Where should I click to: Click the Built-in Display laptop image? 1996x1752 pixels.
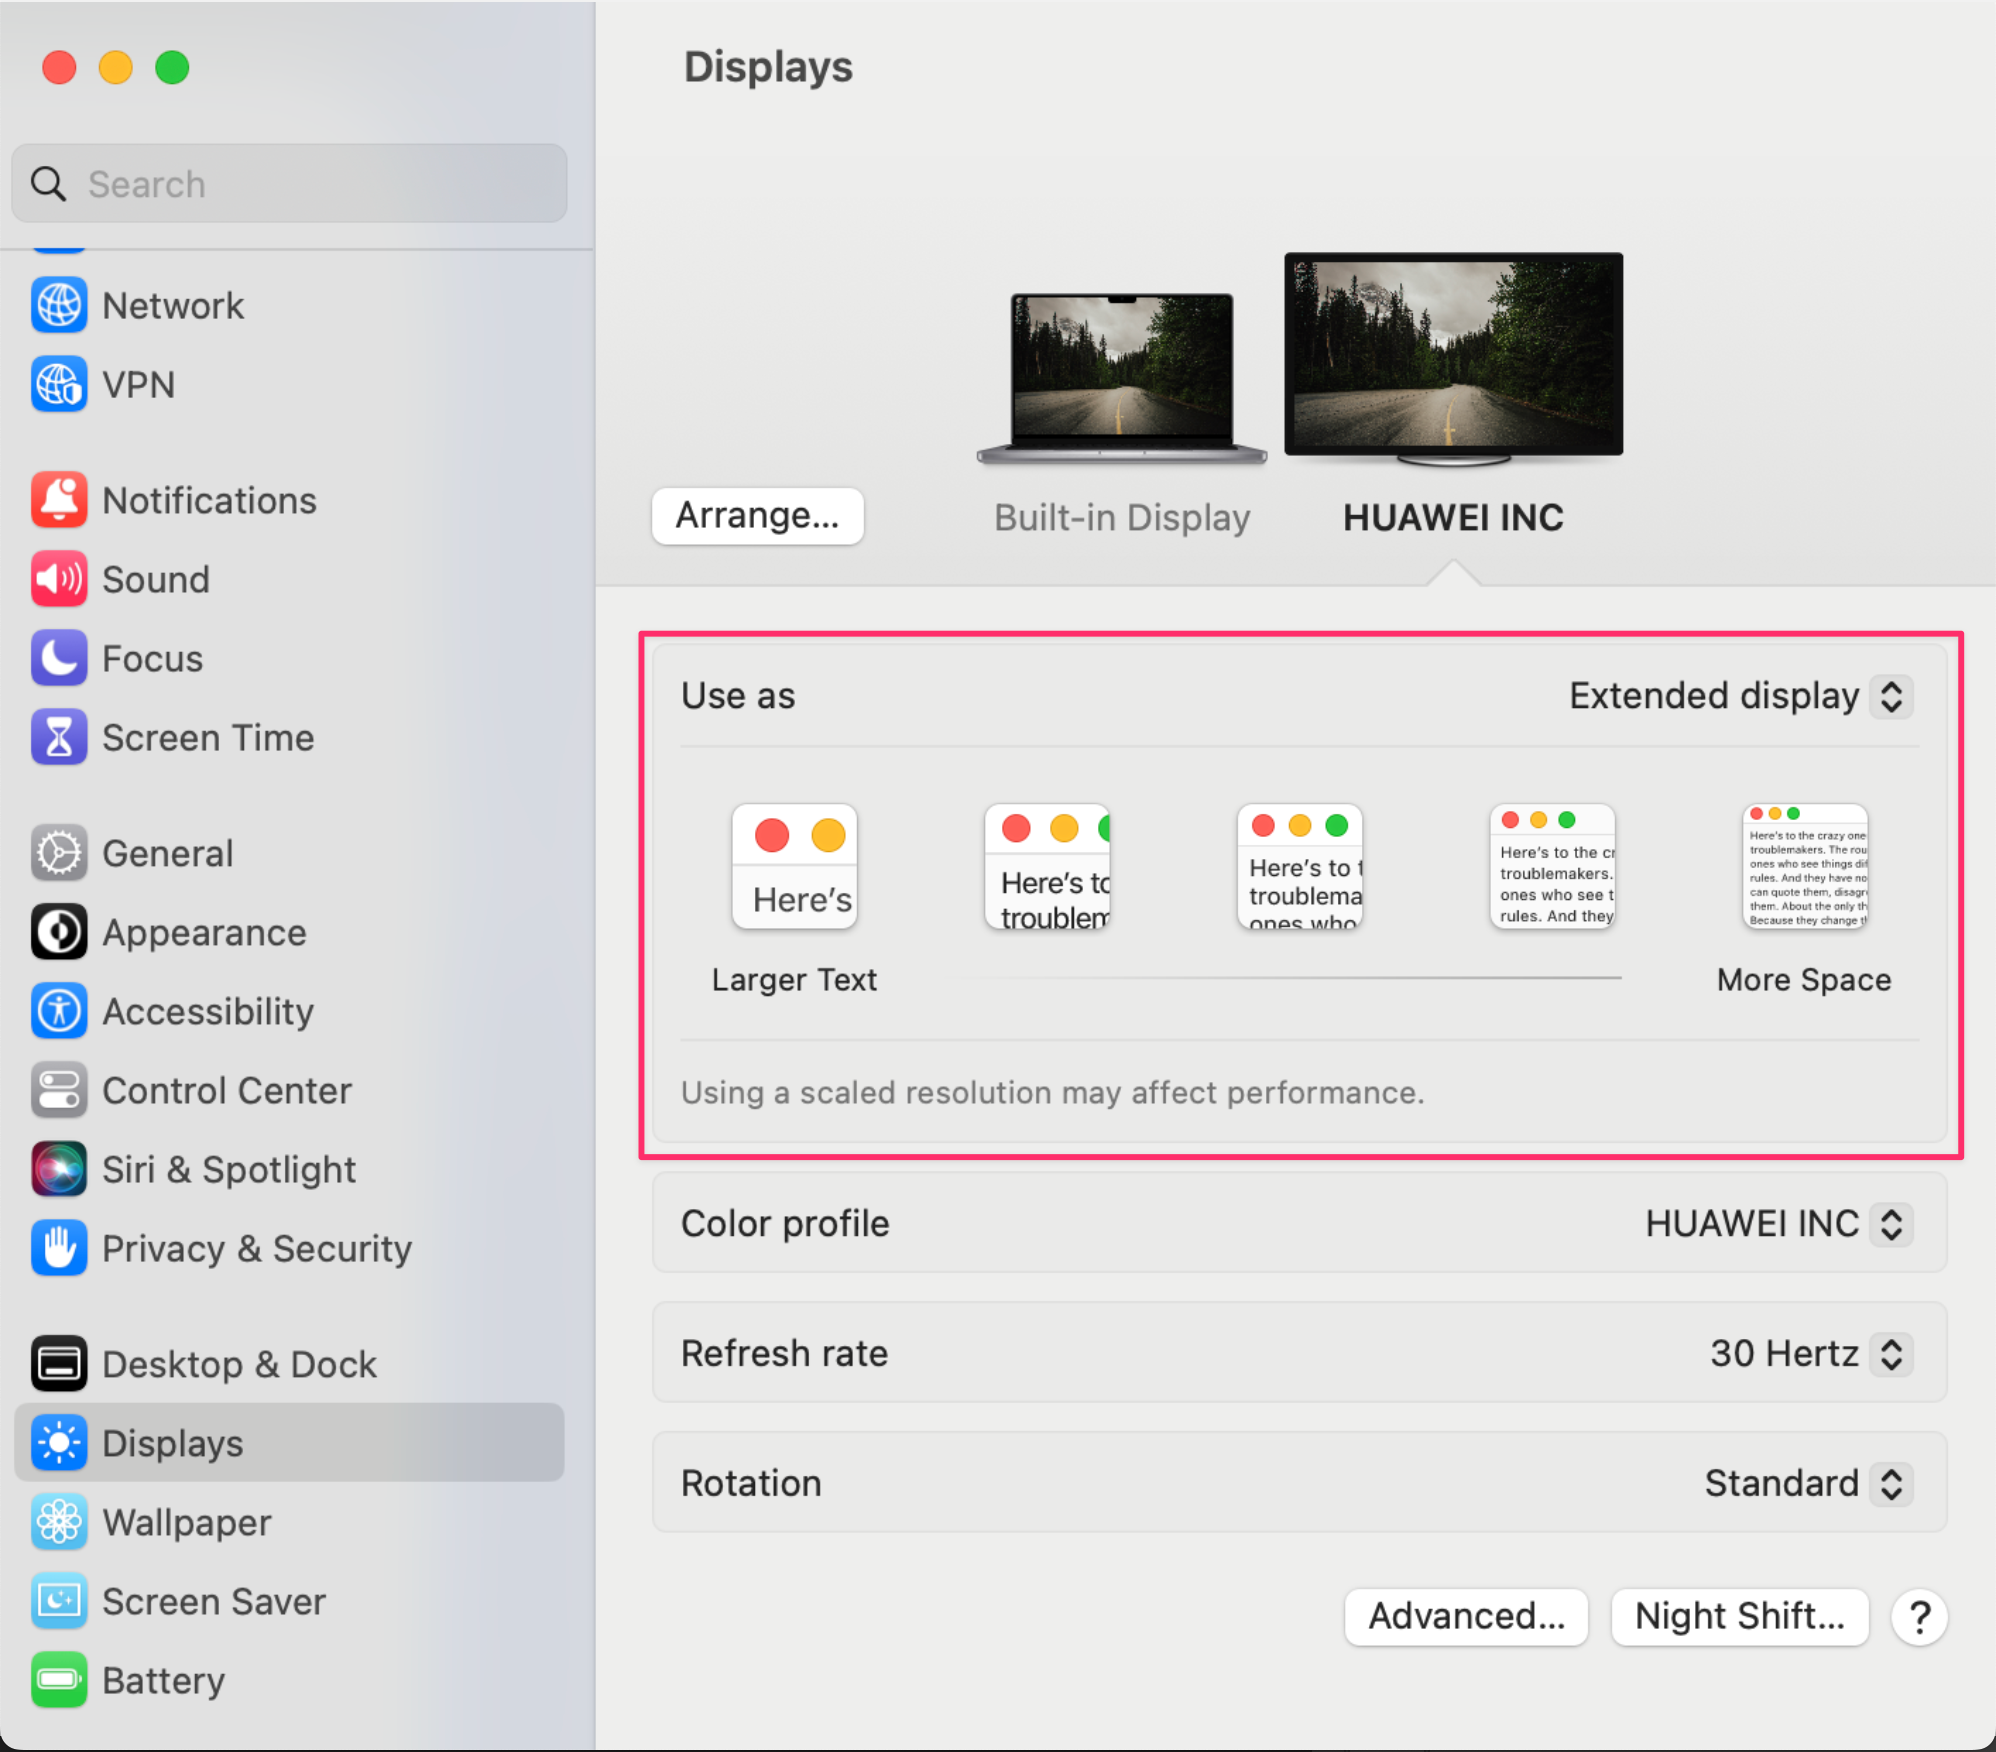[x=1122, y=378]
